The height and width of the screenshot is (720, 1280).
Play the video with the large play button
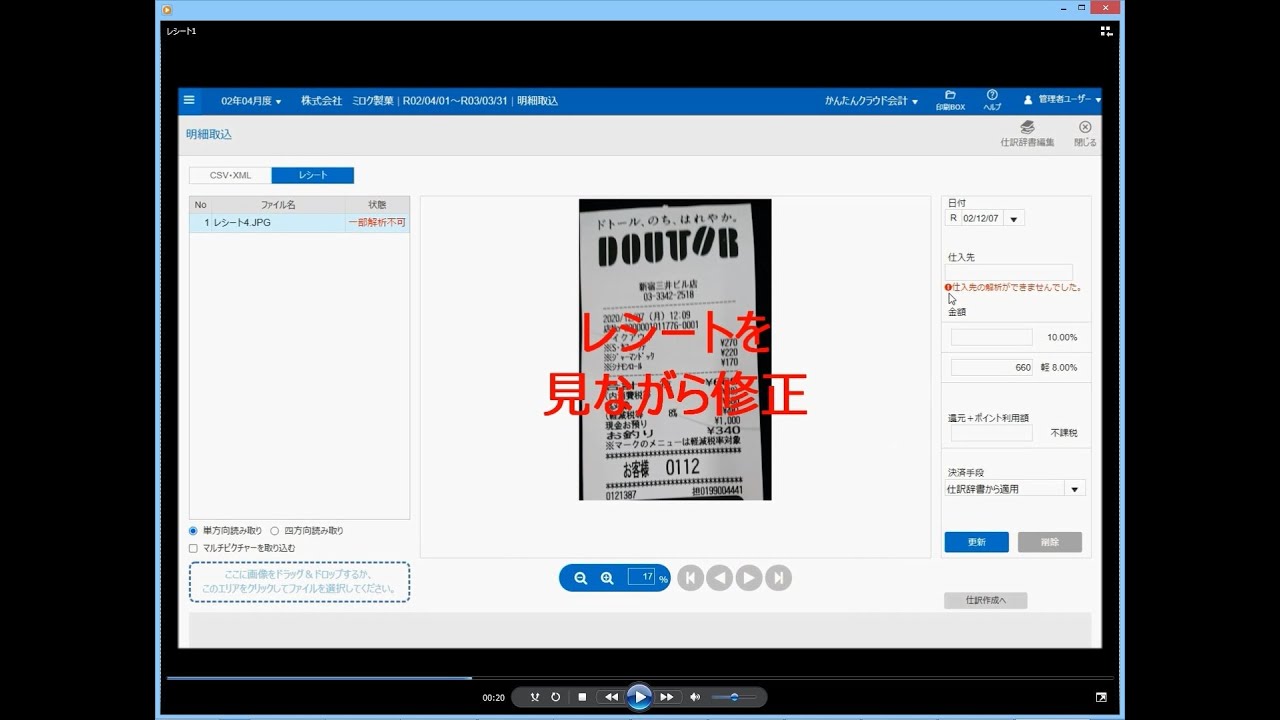click(x=639, y=697)
